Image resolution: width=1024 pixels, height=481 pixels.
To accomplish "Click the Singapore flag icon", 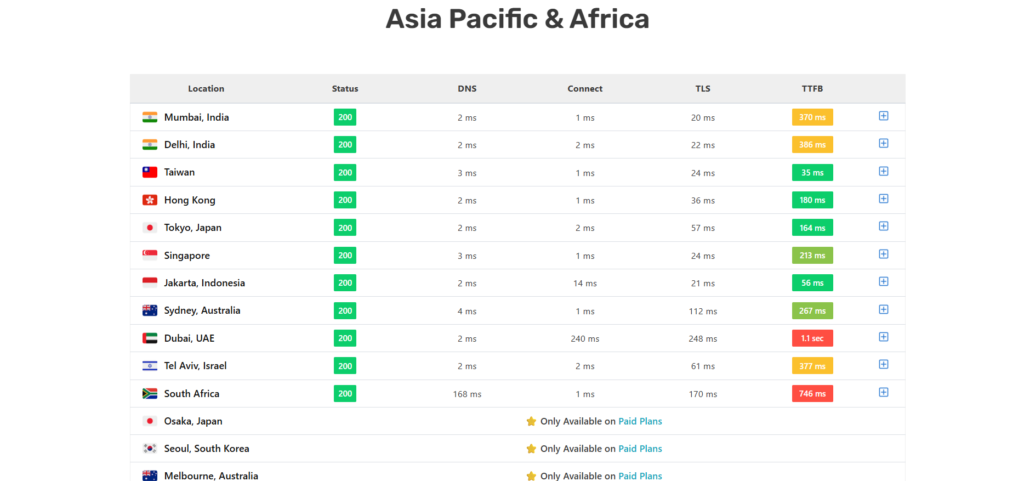I will click(x=150, y=255).
